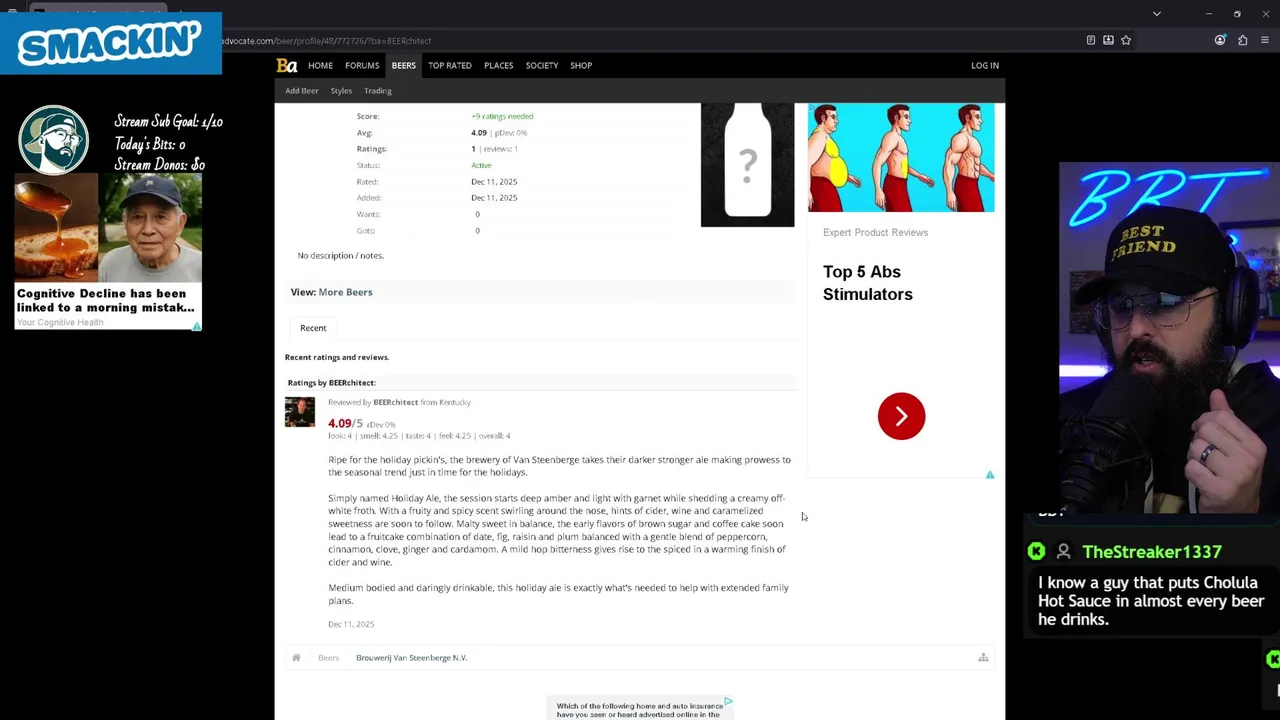Viewport: 1280px width, 720px height.
Task: Click the AdChoices icon on the cognitive ad
Action: click(x=197, y=326)
